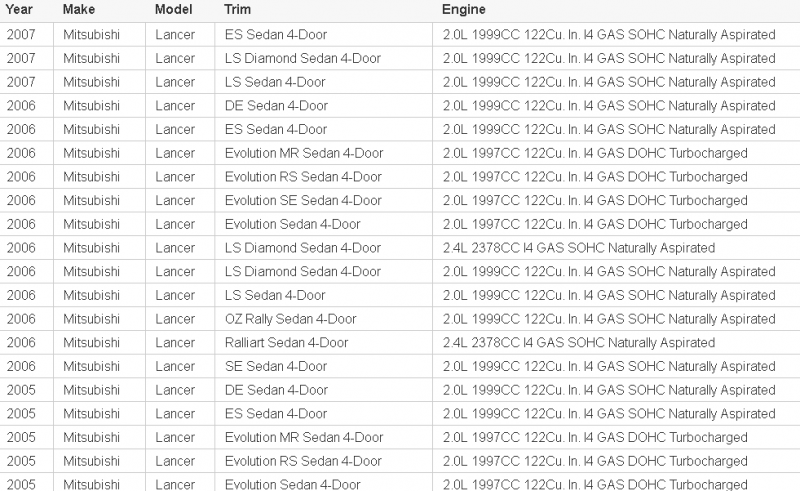Select the Engine column header

464,9
